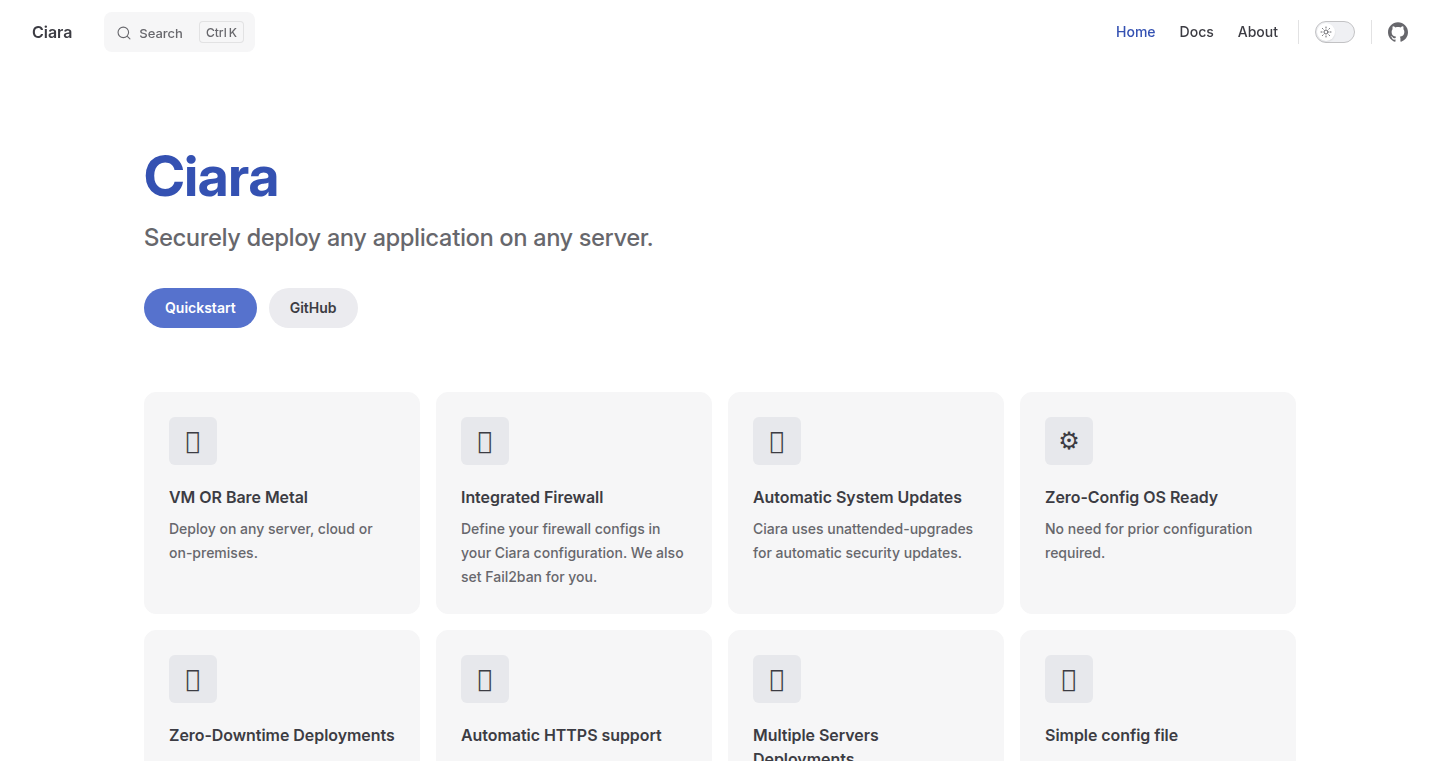The image size is (1440, 761).
Task: Click the 'Zero-Downtime Deployments' card title
Action: click(282, 735)
